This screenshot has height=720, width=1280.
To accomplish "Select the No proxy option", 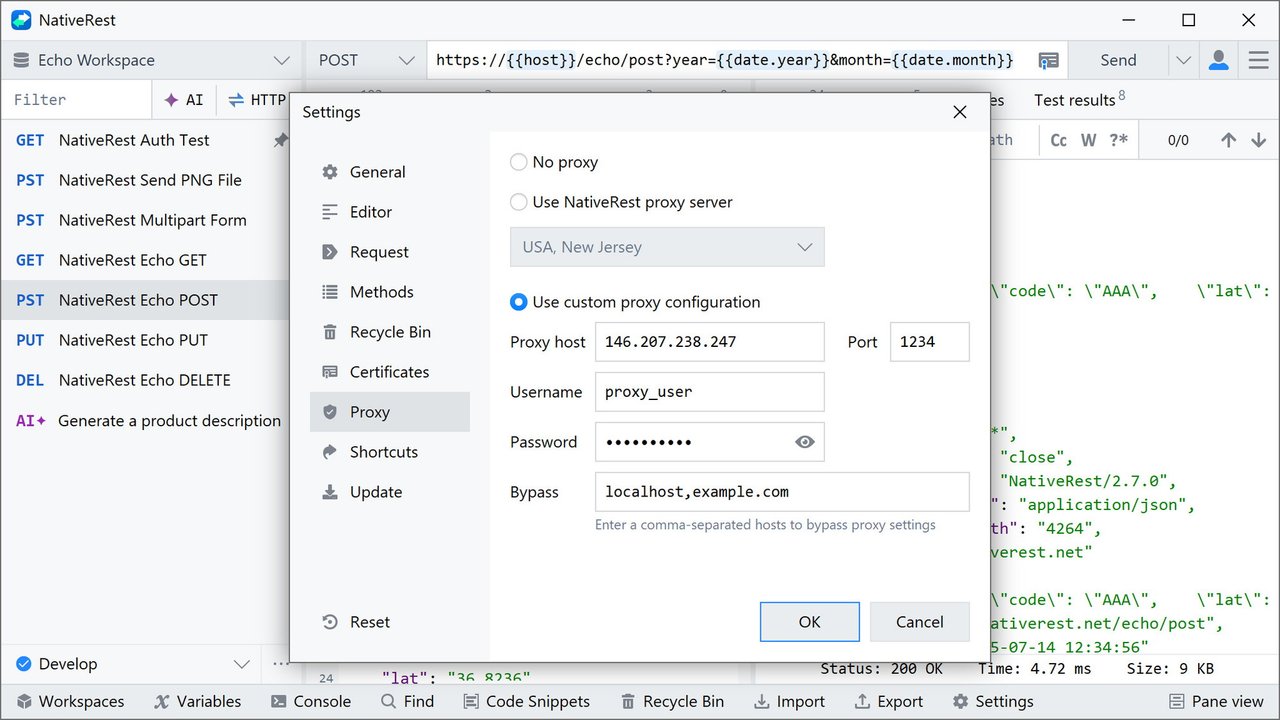I will coord(519,162).
